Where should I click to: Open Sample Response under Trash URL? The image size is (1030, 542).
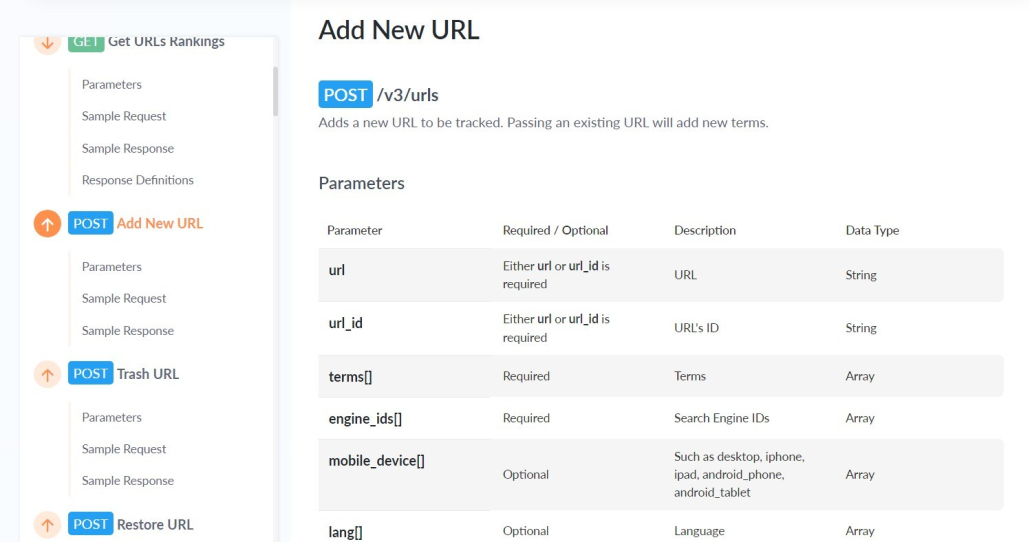(127, 480)
